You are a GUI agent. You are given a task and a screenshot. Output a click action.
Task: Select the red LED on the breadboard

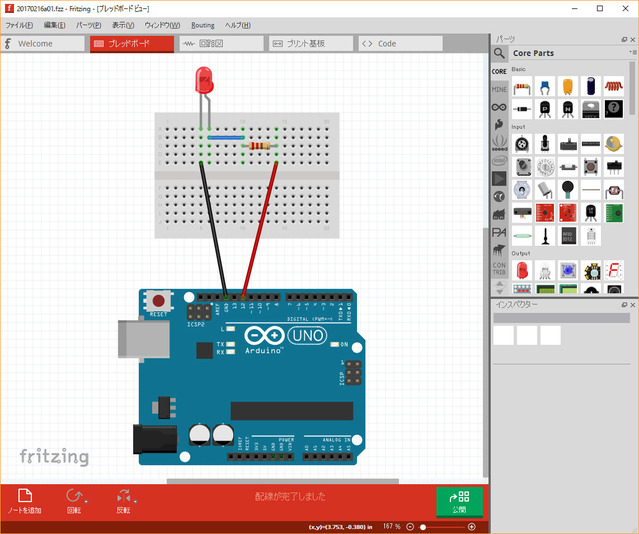tap(204, 80)
